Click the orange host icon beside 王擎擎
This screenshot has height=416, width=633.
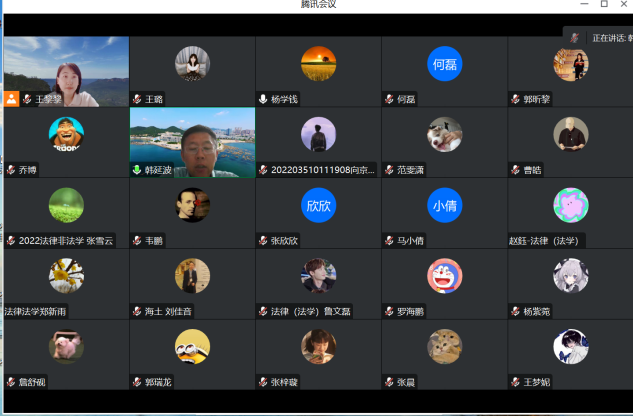11,100
